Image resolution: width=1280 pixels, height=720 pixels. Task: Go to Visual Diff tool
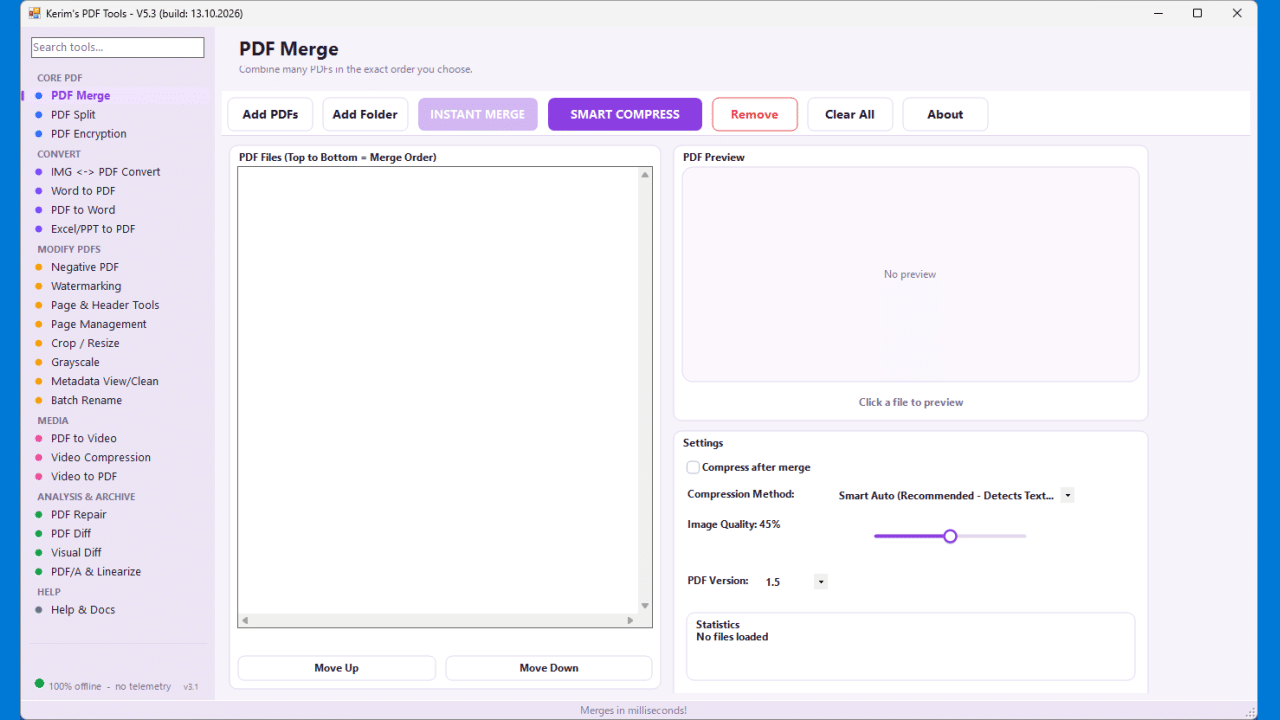coord(76,553)
